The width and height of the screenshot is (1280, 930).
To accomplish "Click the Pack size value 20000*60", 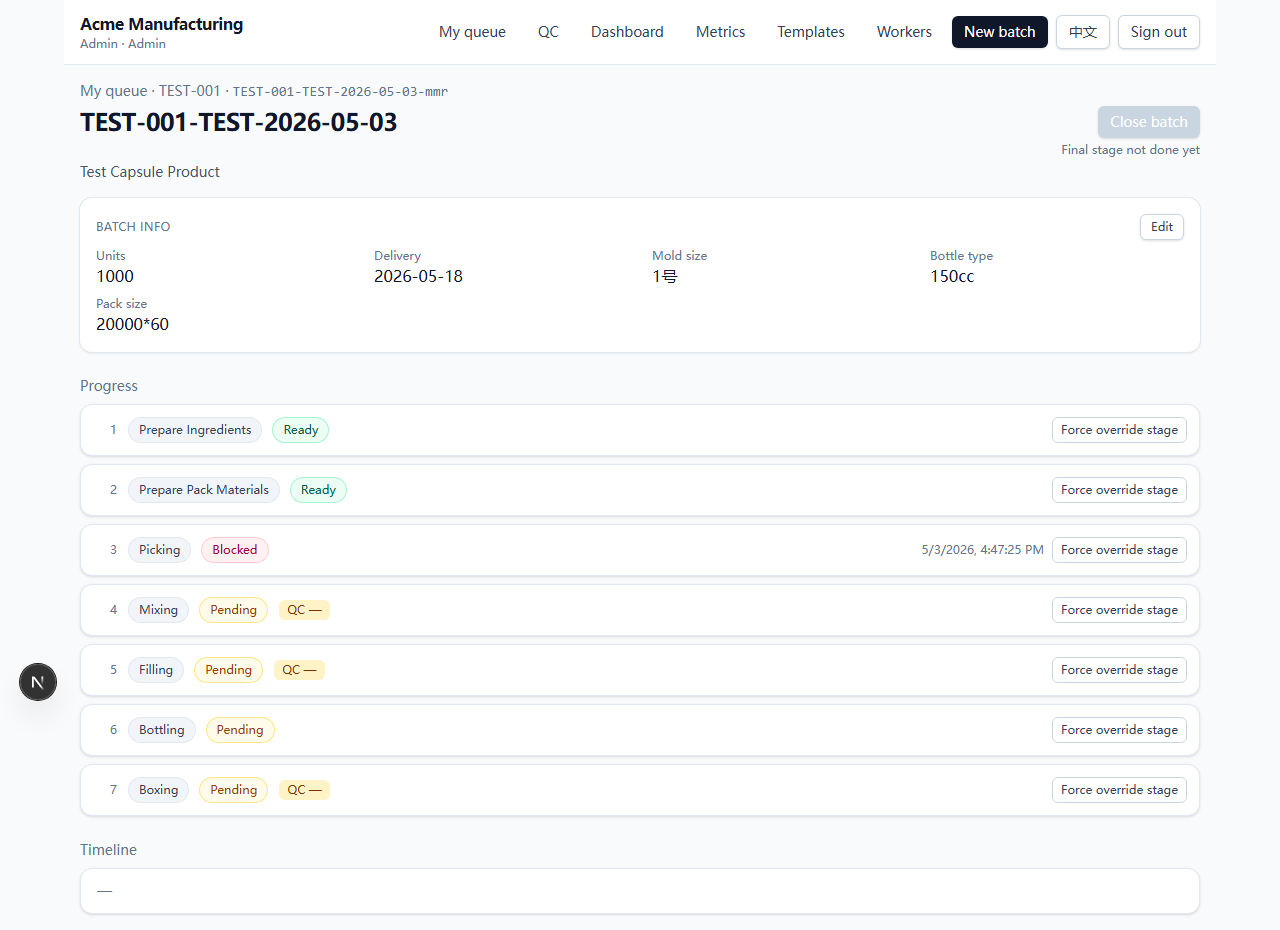I will pos(132,325).
